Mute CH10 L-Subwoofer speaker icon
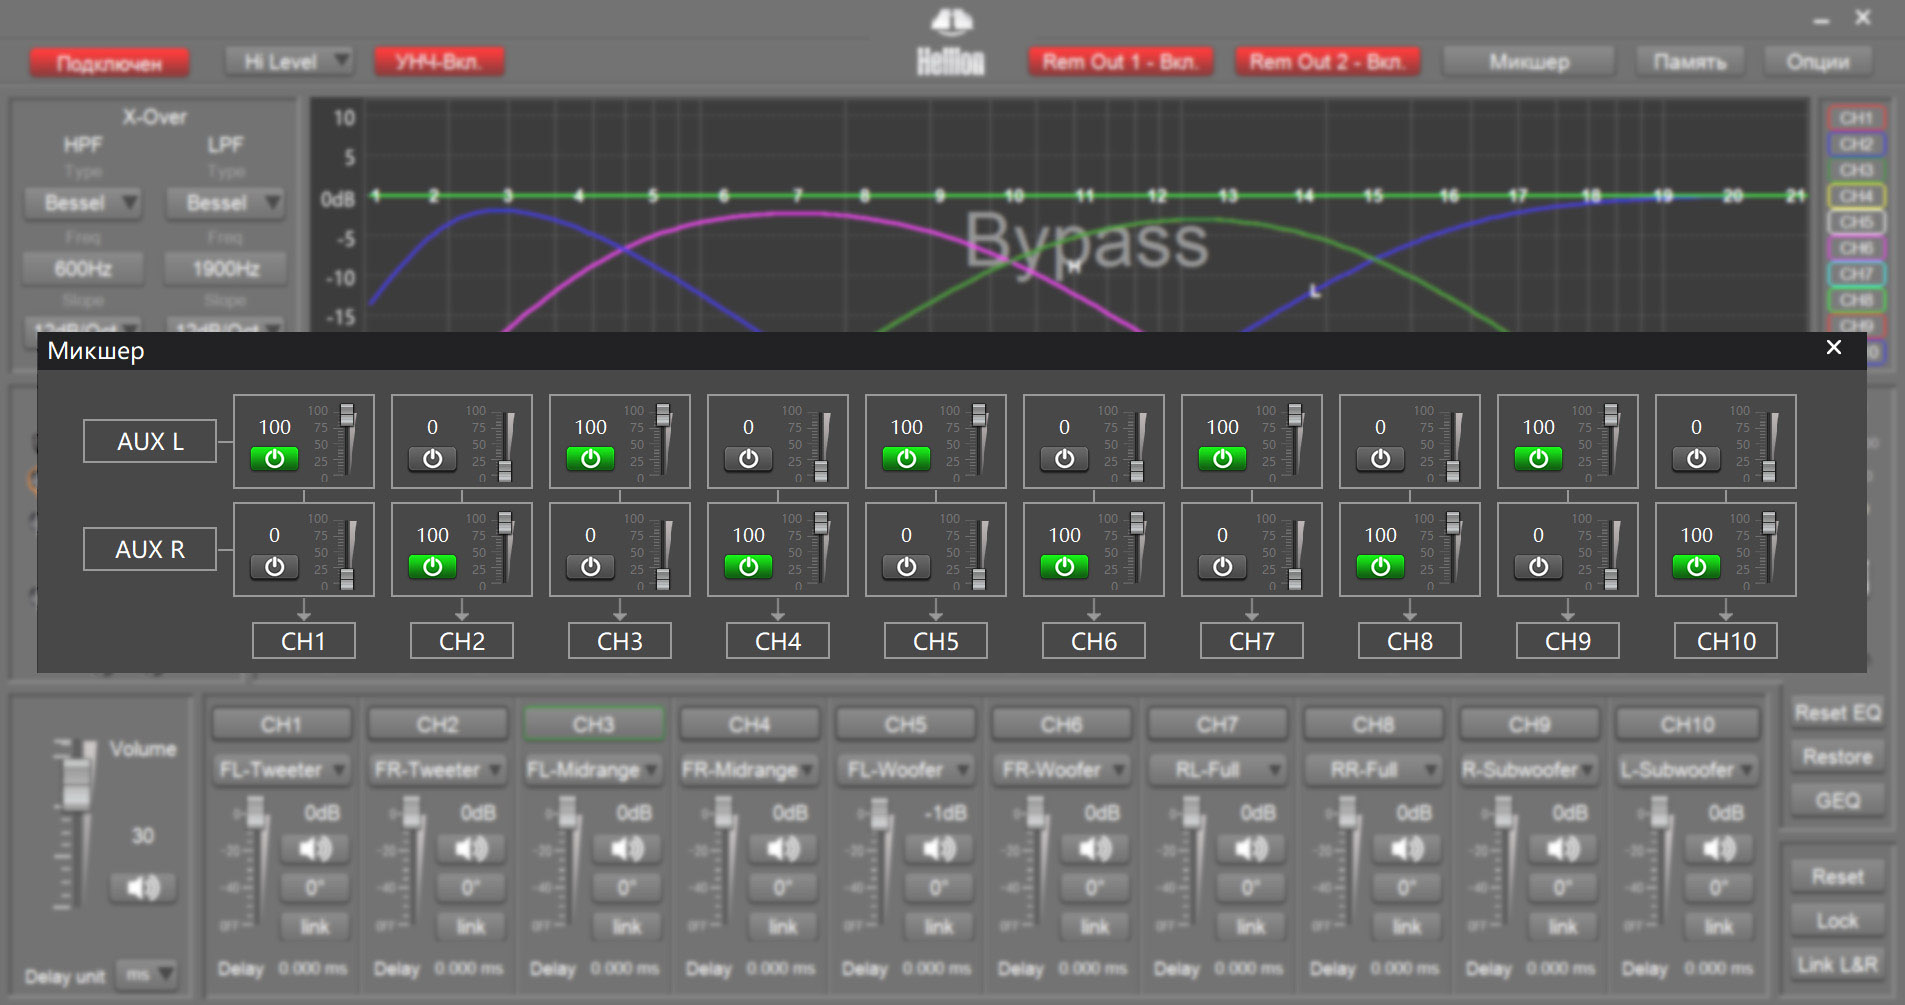Screen dimensions: 1905x1005 pos(1719,850)
